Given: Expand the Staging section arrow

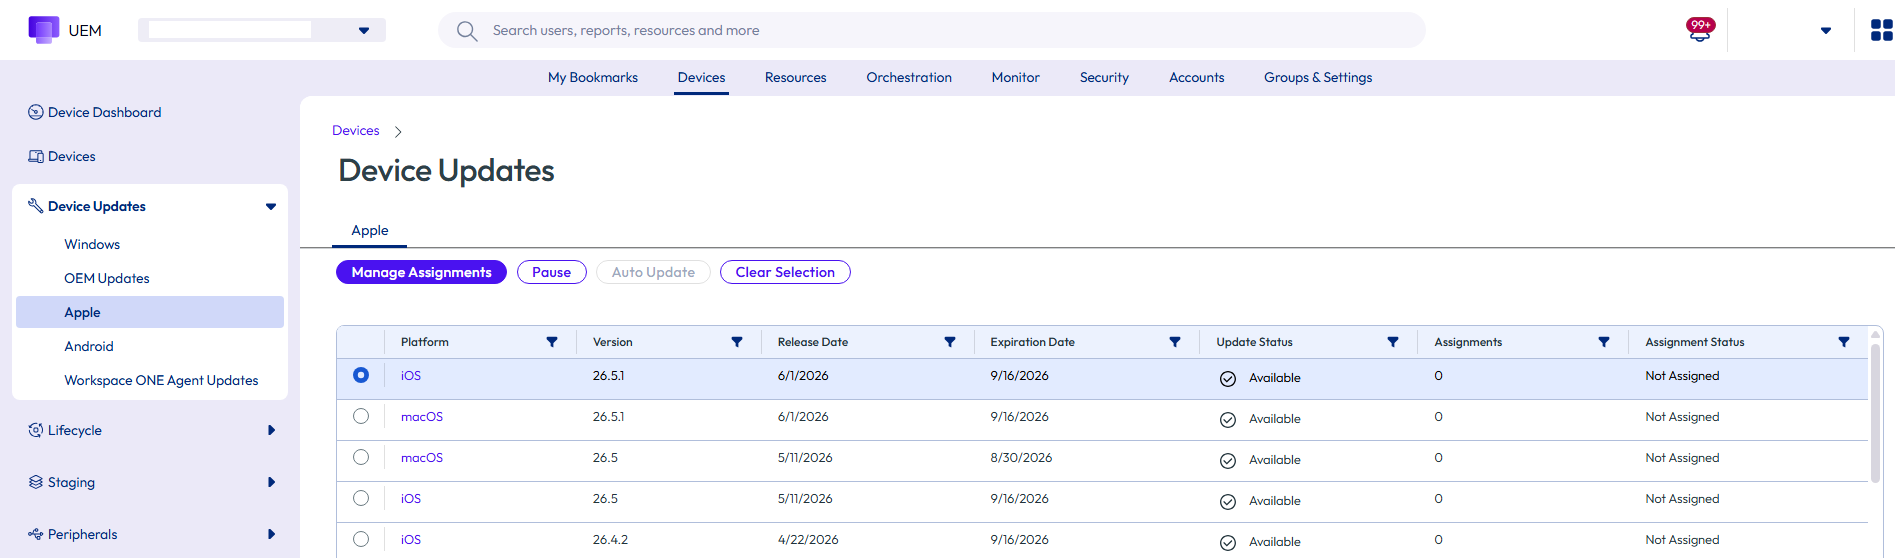Looking at the screenshot, I should [x=271, y=482].
